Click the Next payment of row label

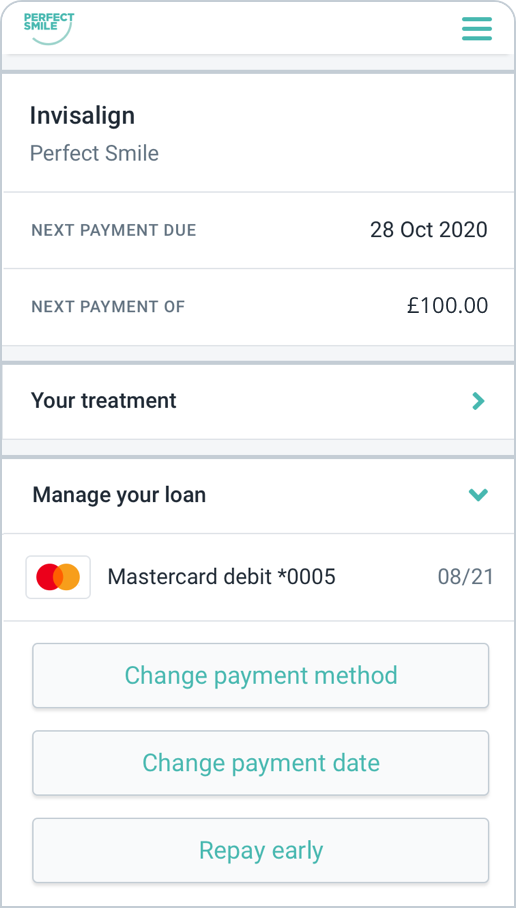(x=108, y=306)
